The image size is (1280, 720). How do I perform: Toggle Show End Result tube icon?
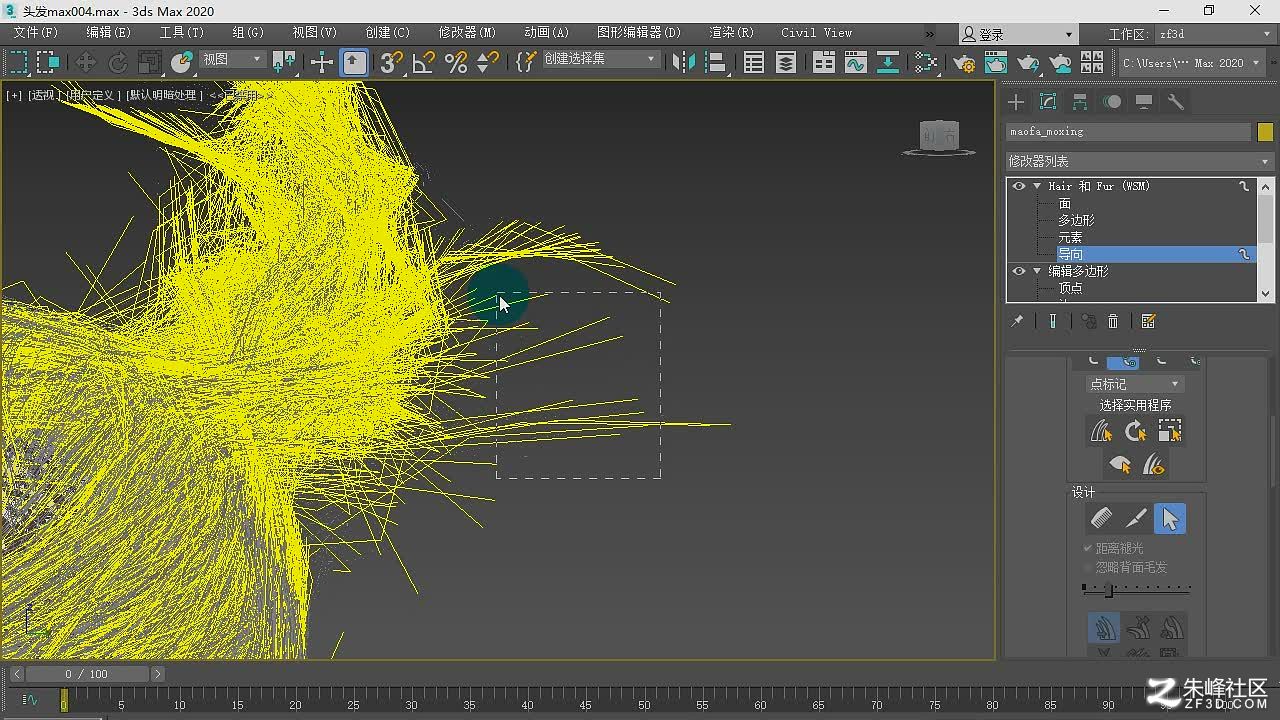pos(1053,321)
